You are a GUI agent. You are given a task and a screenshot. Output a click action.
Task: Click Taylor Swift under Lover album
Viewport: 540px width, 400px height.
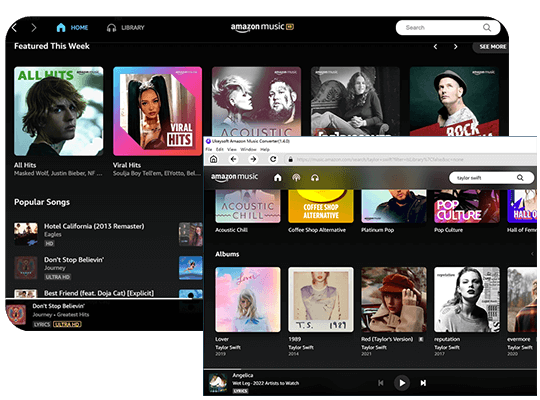tap(228, 347)
